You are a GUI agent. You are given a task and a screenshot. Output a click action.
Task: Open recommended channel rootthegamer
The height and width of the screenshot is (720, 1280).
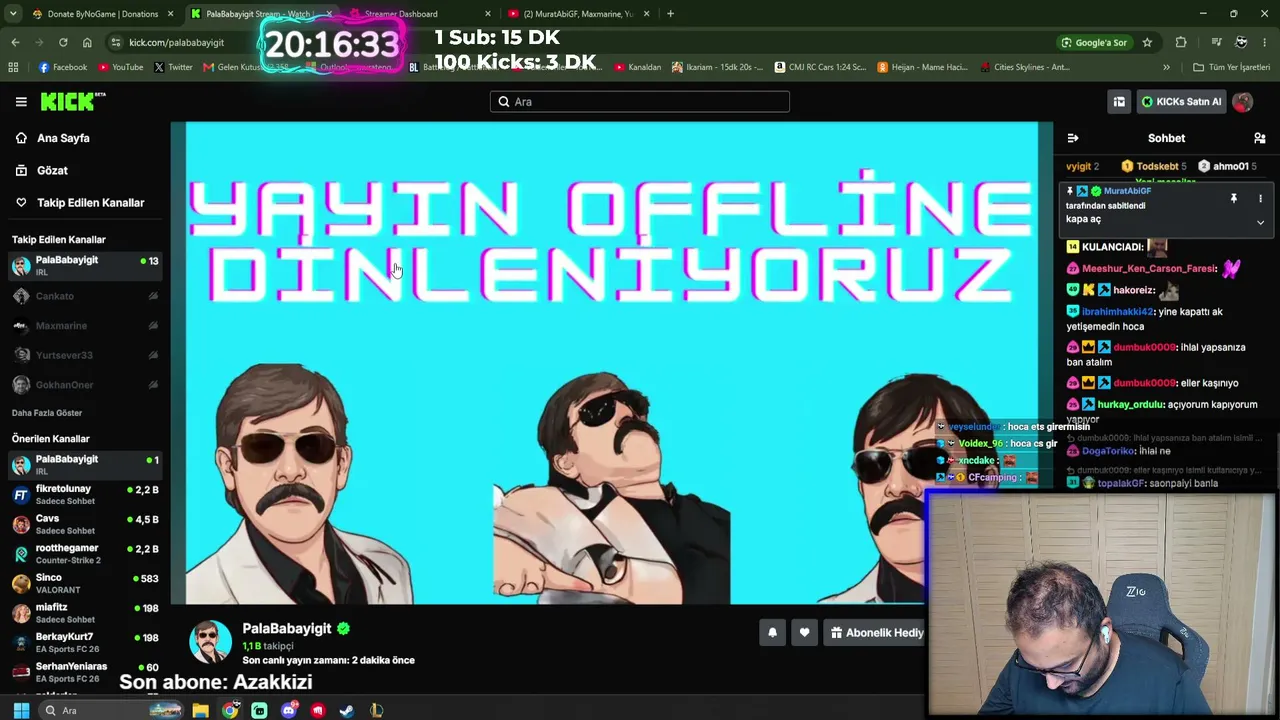point(85,553)
